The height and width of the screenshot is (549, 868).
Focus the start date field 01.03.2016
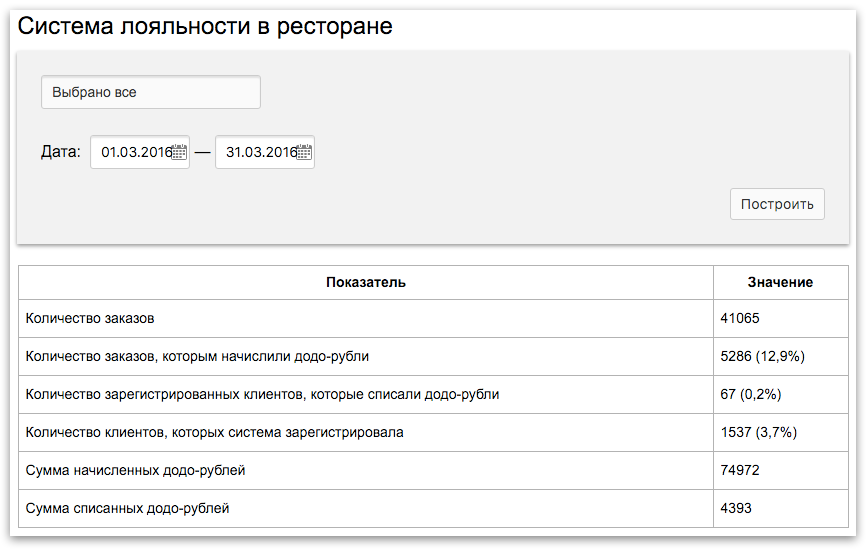tap(140, 152)
